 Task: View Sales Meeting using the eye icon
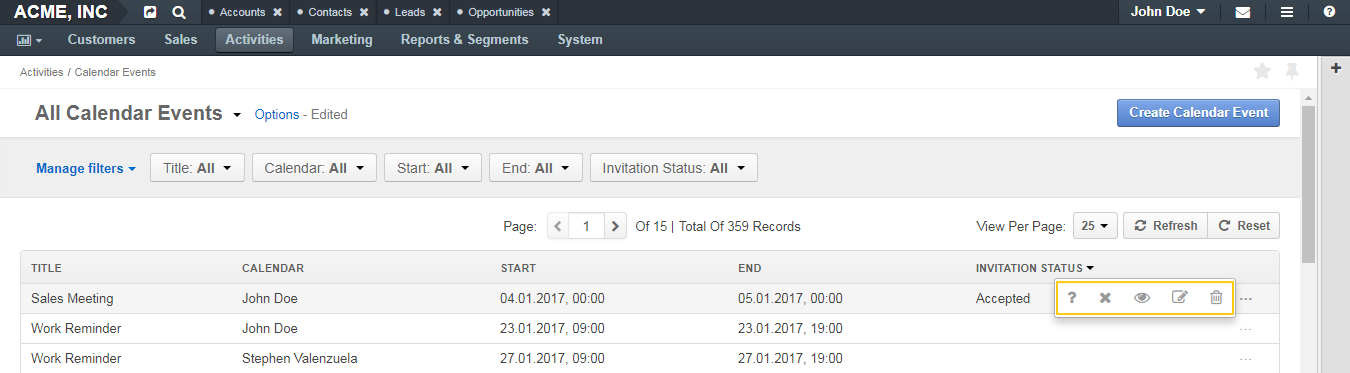(1142, 298)
